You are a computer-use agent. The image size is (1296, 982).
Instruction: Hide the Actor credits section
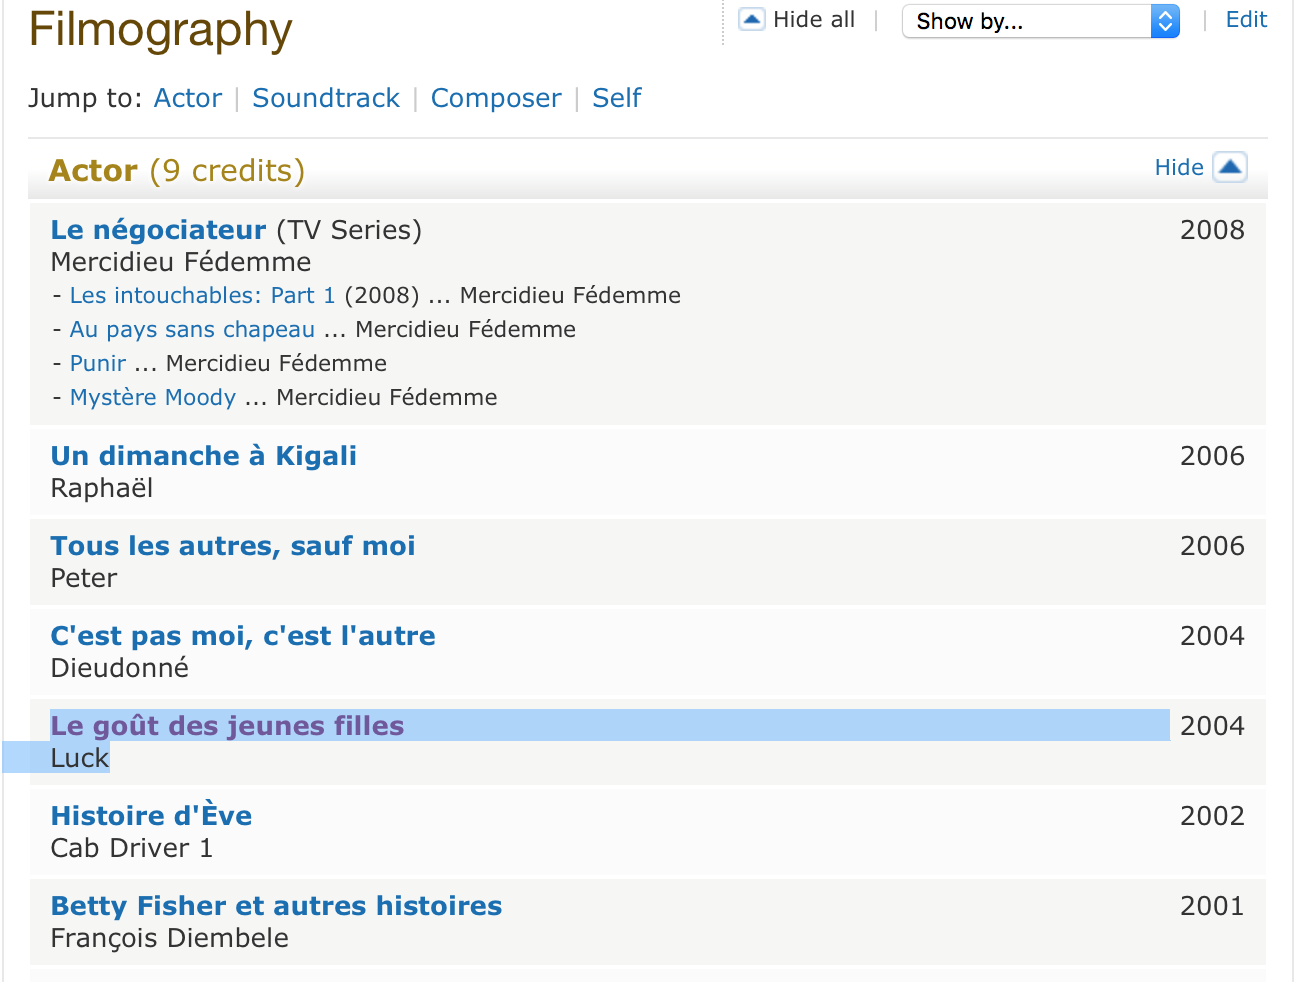click(x=1179, y=168)
